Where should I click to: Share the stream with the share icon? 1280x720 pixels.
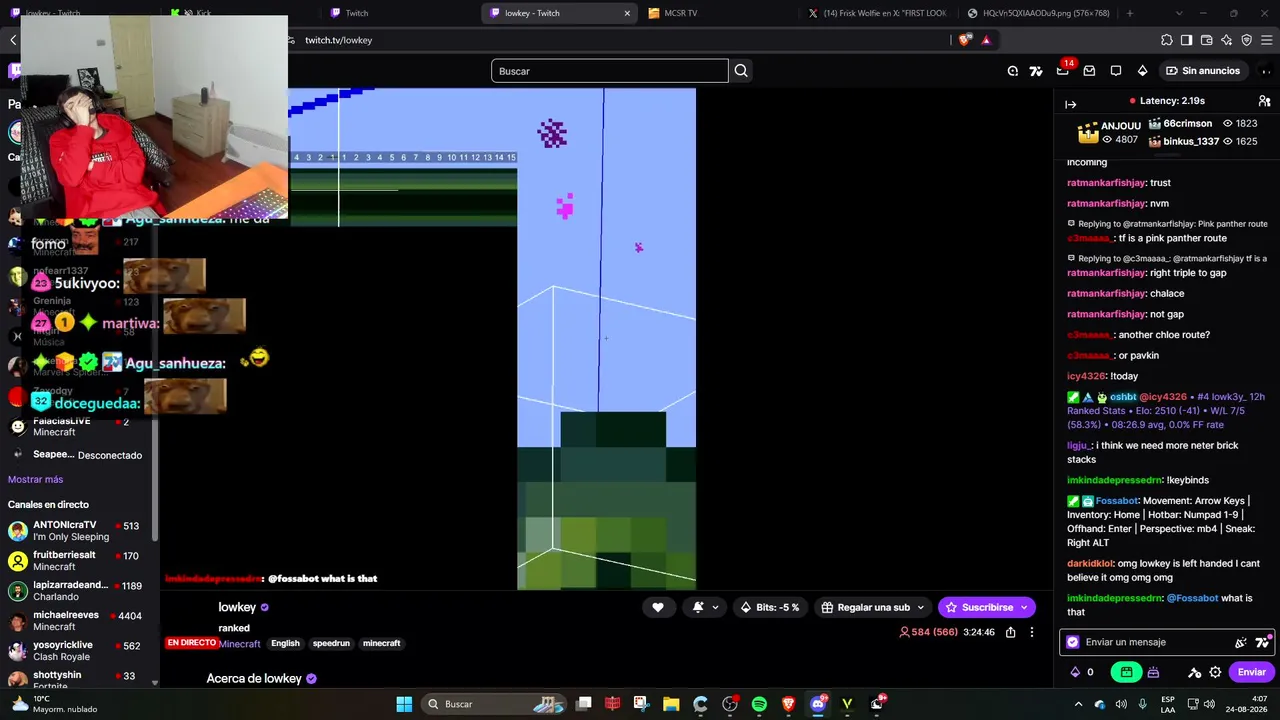pos(1010,632)
